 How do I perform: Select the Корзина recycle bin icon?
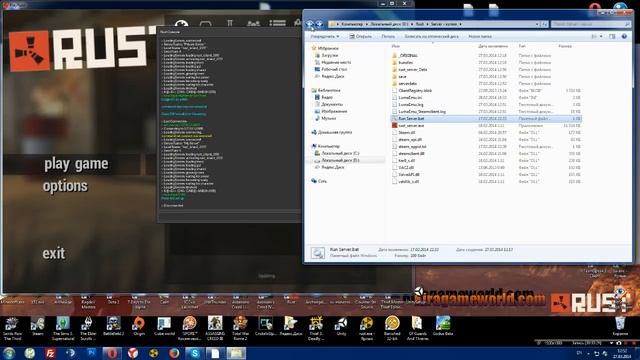(620, 326)
